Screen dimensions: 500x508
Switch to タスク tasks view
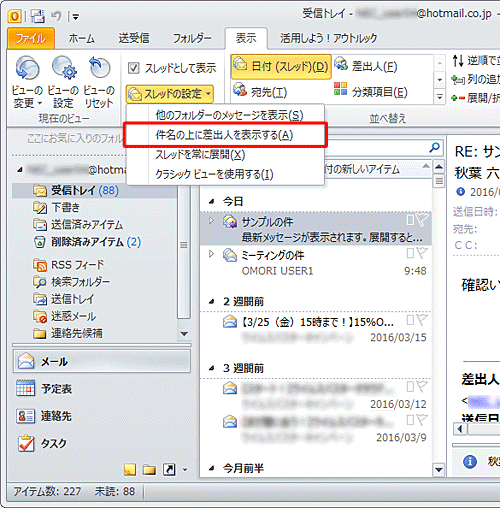click(102, 443)
